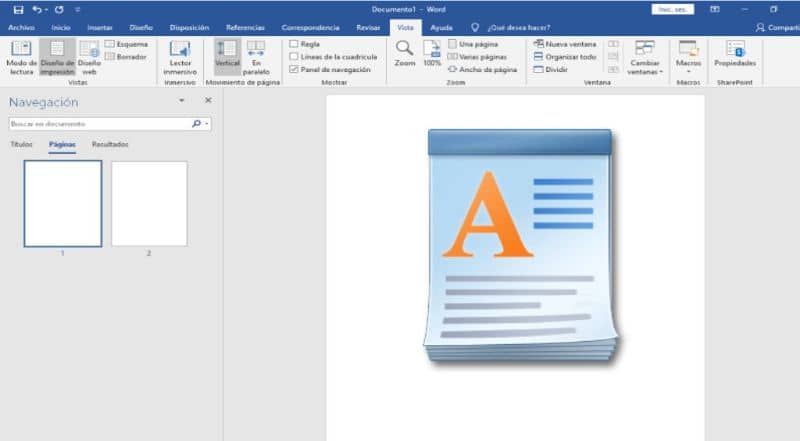Open search options dropdown arrow
Viewport: 800px width, 441px height.
point(207,124)
